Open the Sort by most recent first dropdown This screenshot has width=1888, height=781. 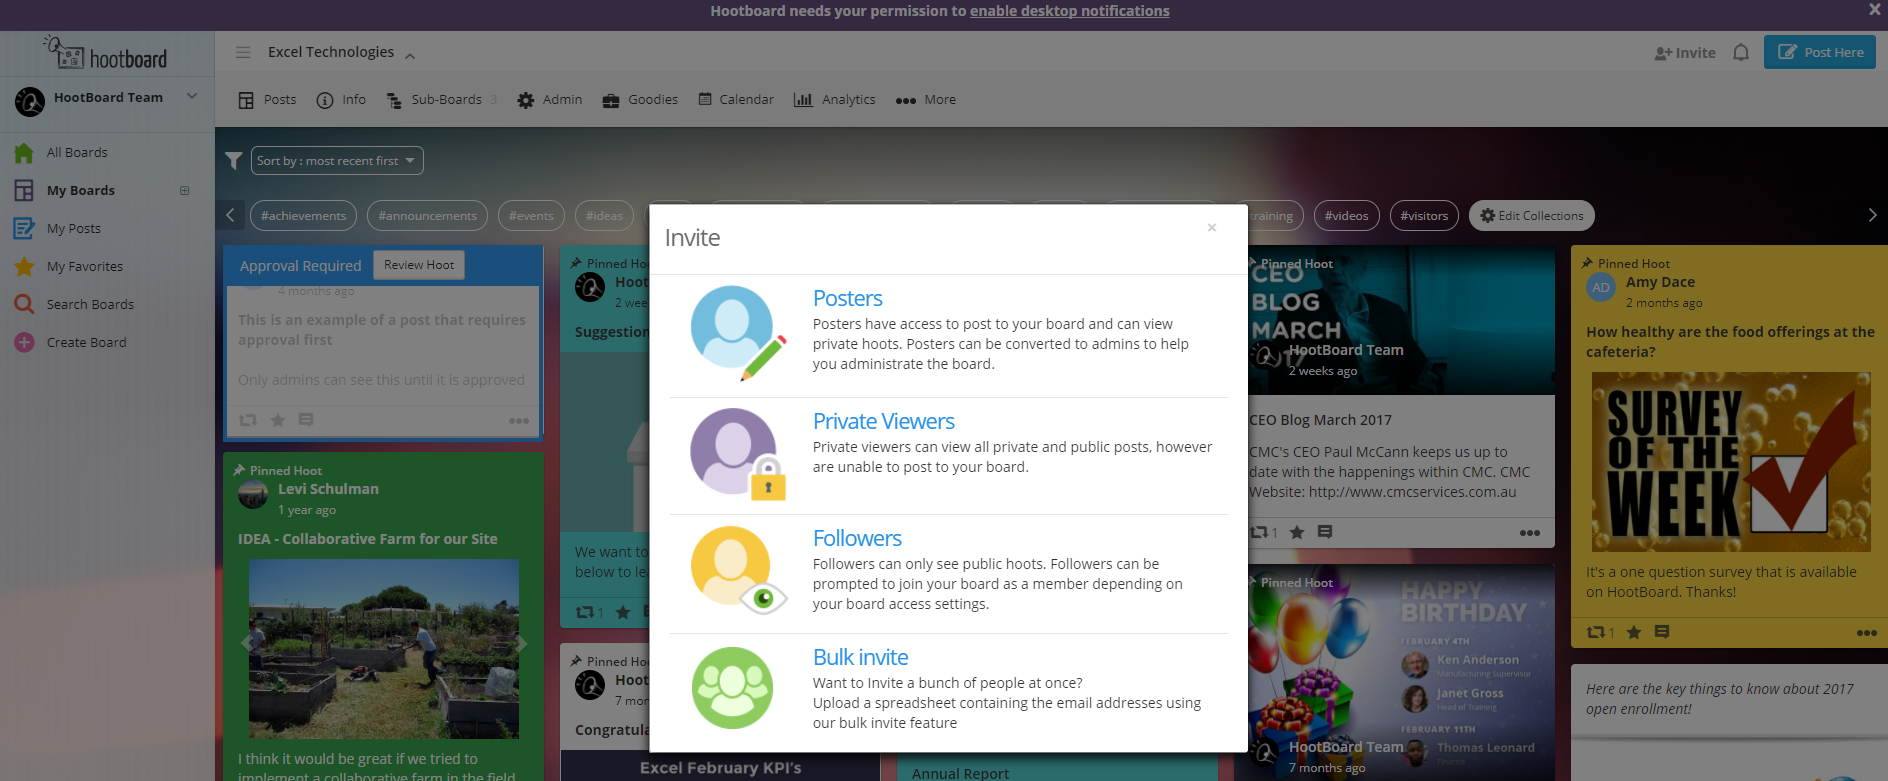tap(337, 161)
